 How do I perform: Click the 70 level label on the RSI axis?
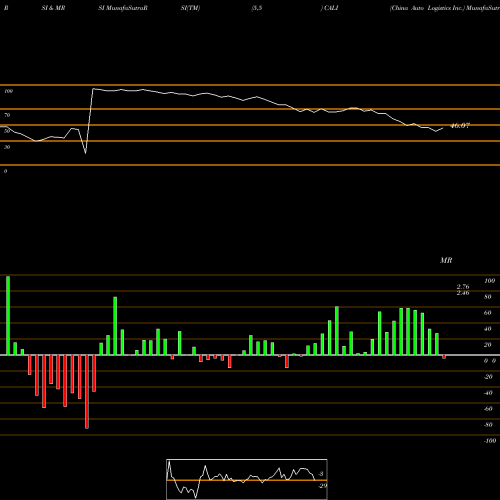click(7, 115)
